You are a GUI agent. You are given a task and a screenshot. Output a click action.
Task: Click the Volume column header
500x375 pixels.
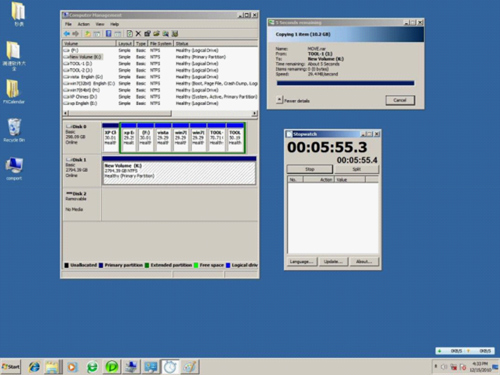[x=89, y=44]
